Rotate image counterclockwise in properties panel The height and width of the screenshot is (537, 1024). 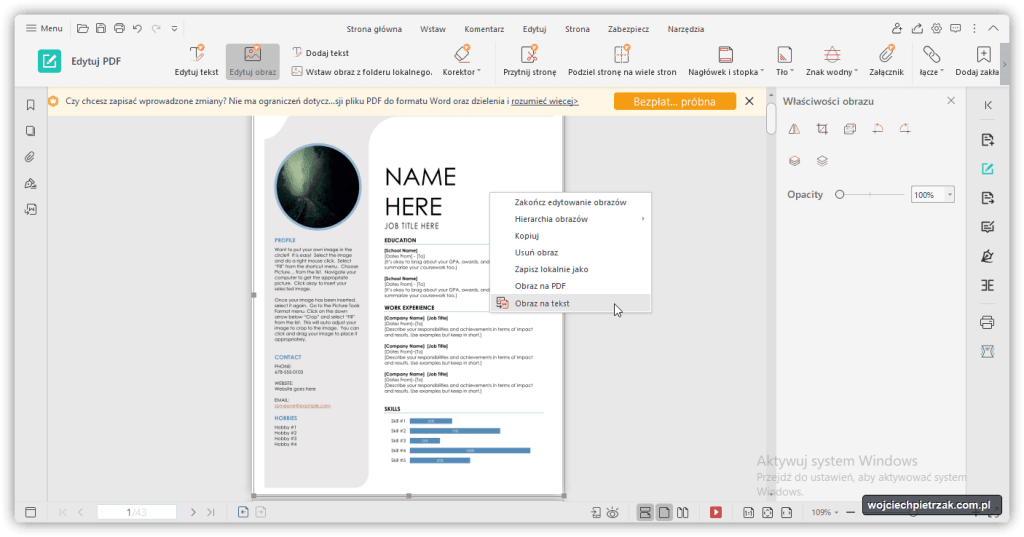click(877, 129)
